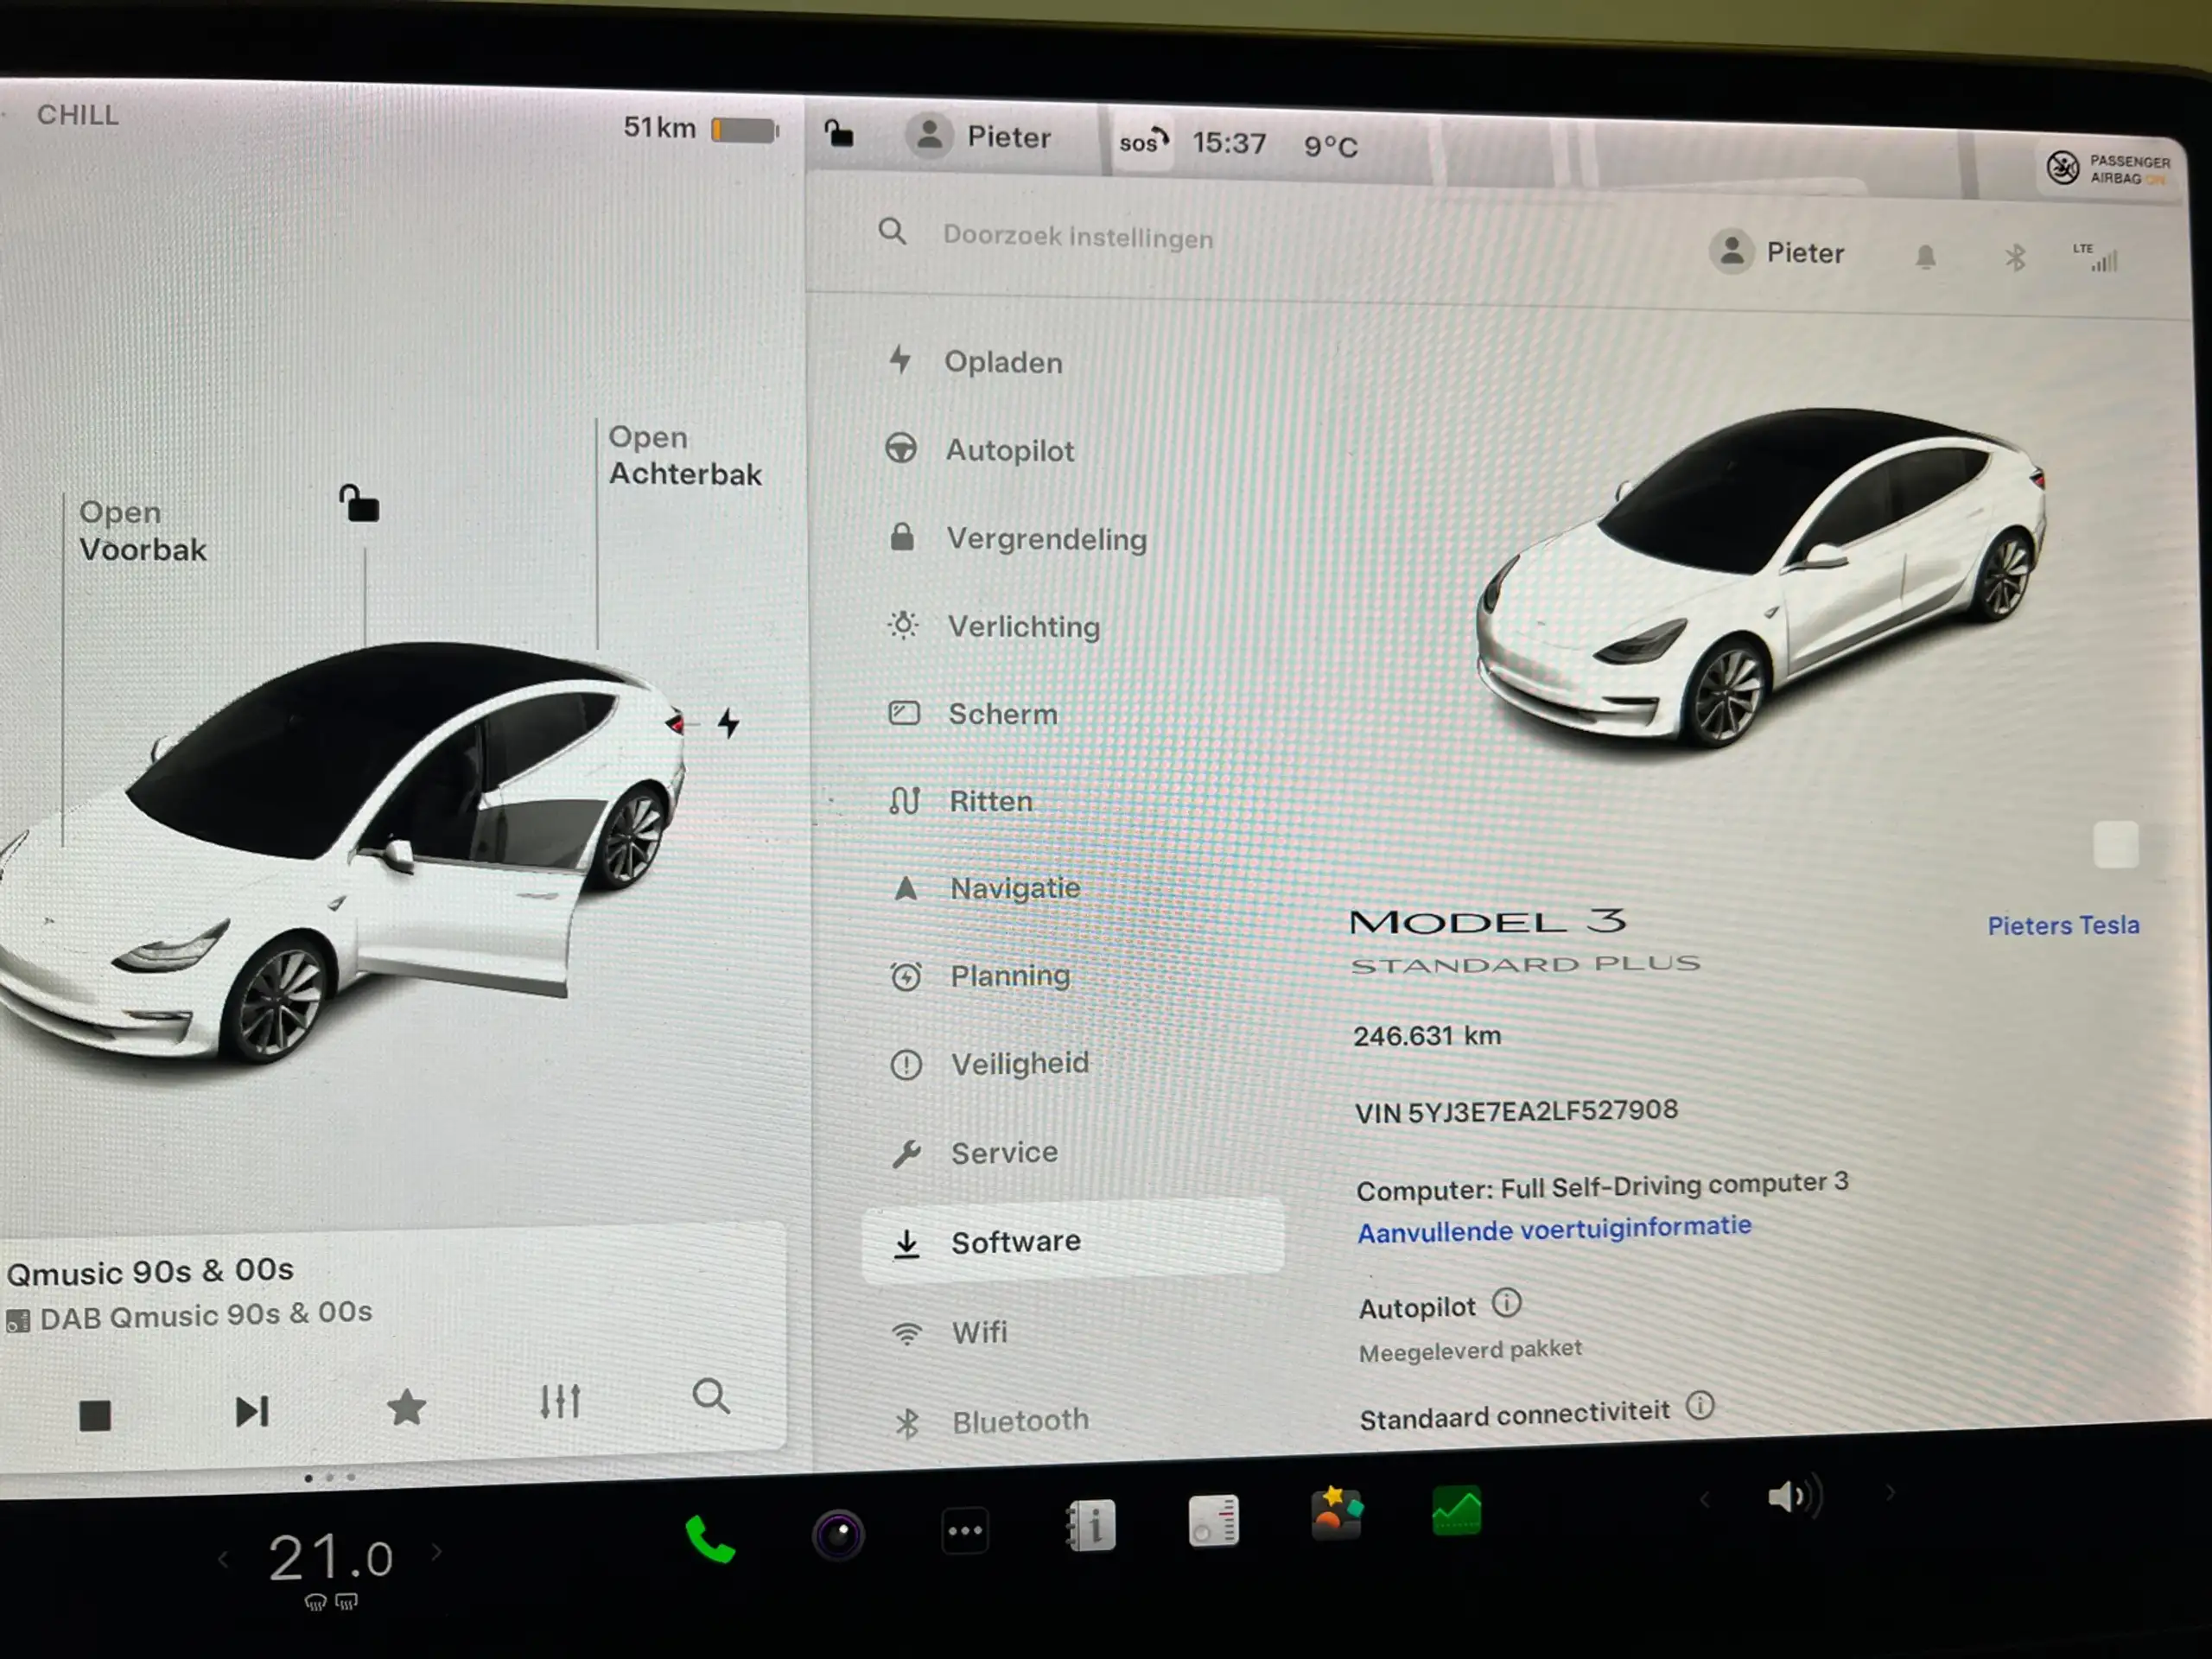Open climate controls via 21.0 temperature

point(331,1558)
